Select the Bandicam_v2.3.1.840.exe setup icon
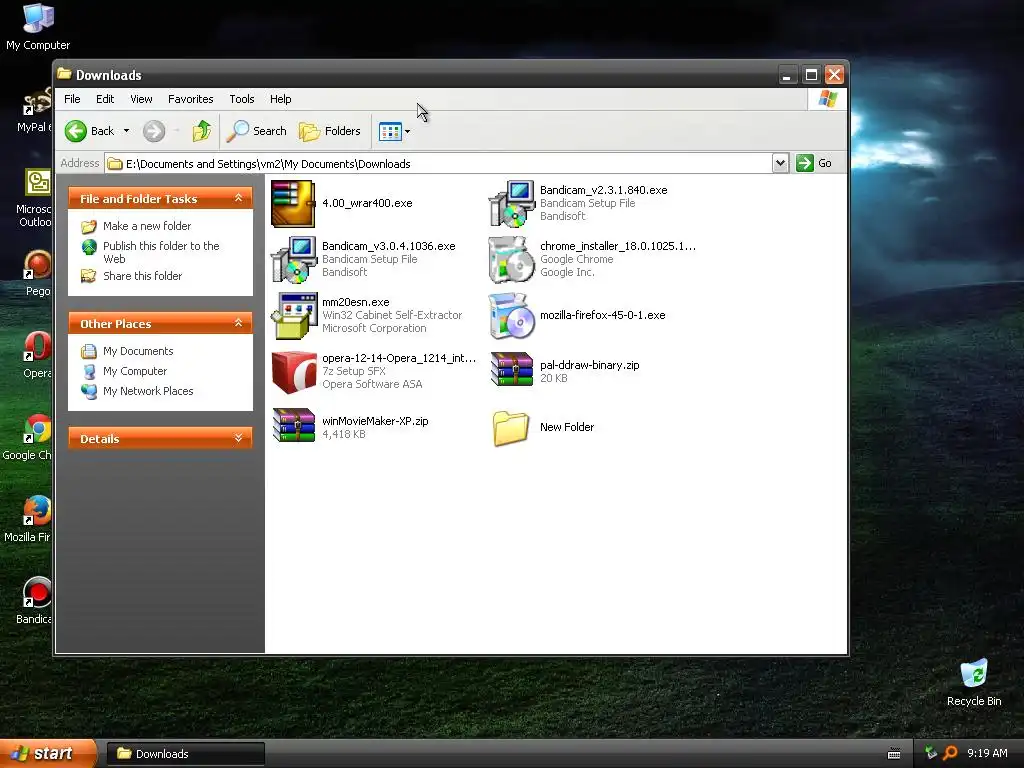This screenshot has width=1024, height=768. 512,204
